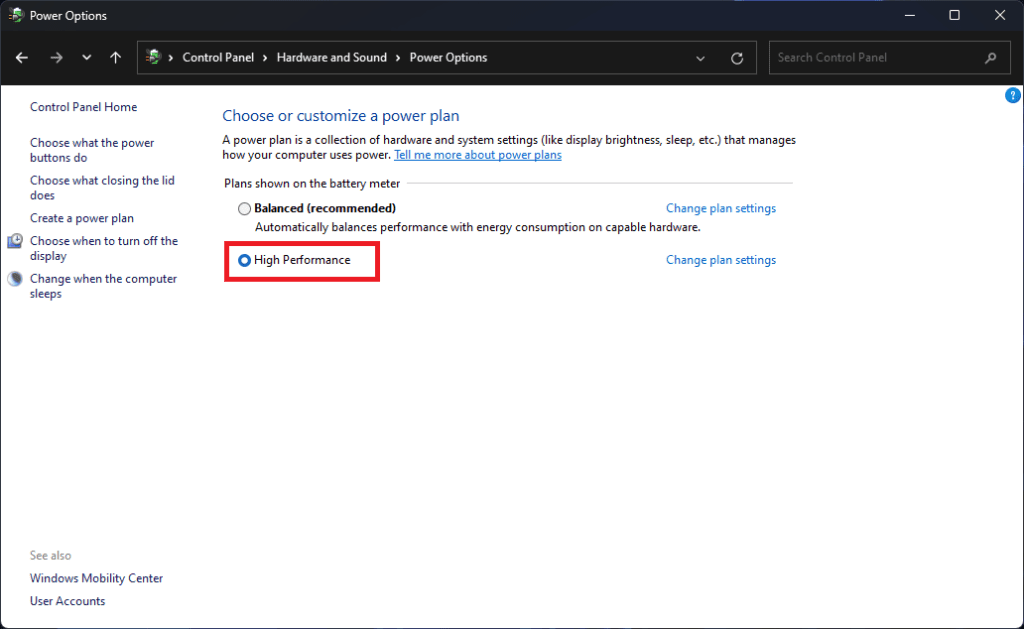Open recent locations dropdown in address bar

pos(700,57)
